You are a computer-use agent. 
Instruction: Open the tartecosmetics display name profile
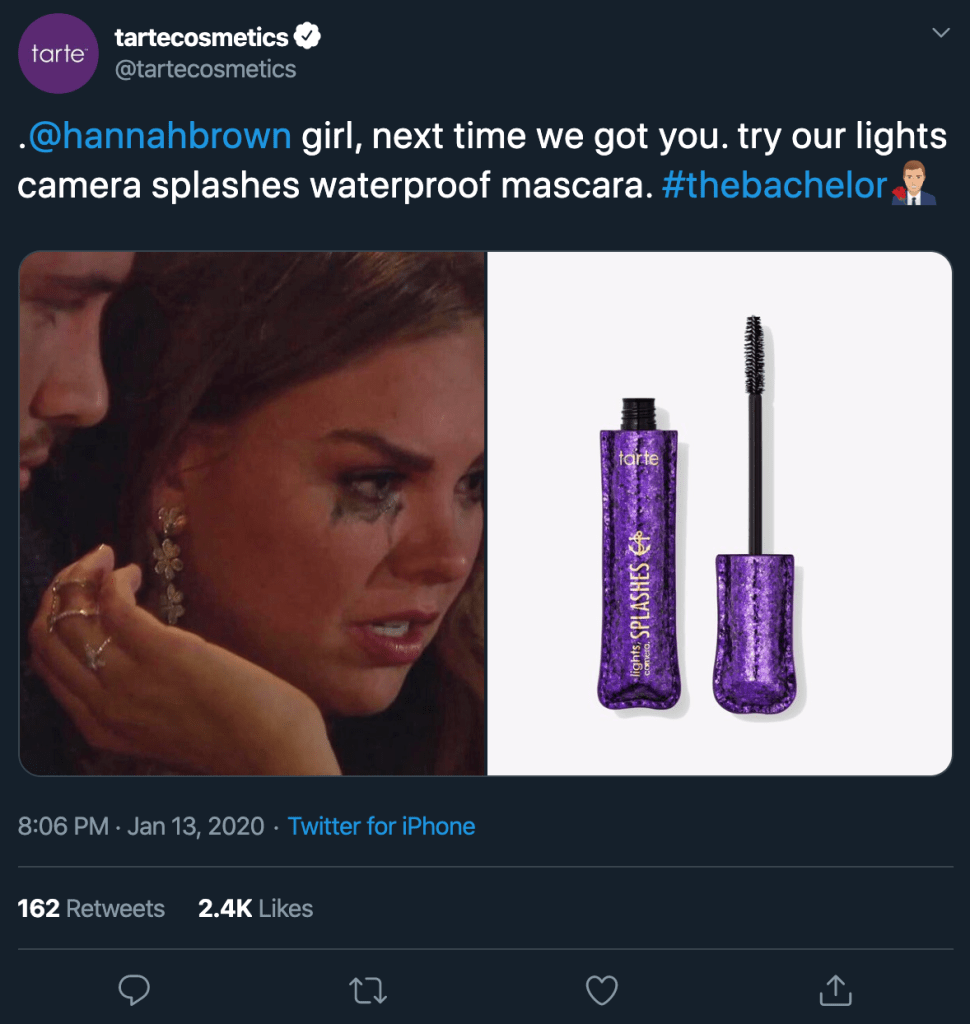click(x=201, y=38)
